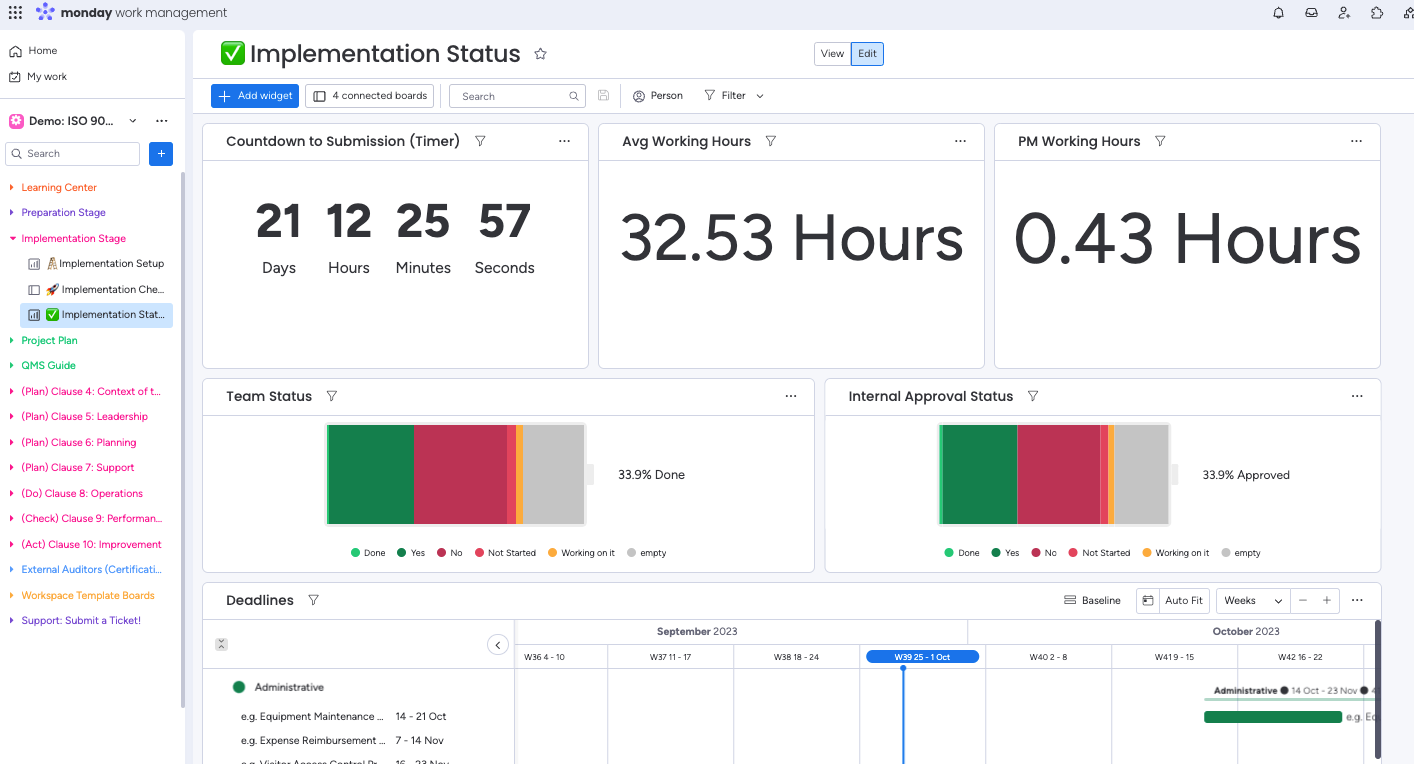Star the Implementation Status dashboard as favorite
This screenshot has height=764, width=1414.
(540, 54)
